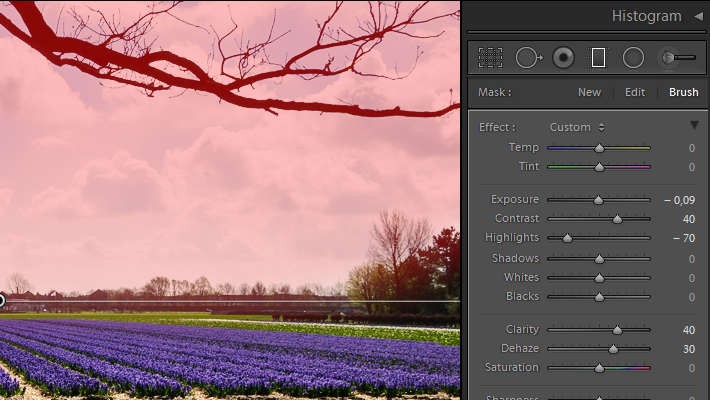
Task: Collapse the Histogram panel with the triangle
Action: coord(699,16)
